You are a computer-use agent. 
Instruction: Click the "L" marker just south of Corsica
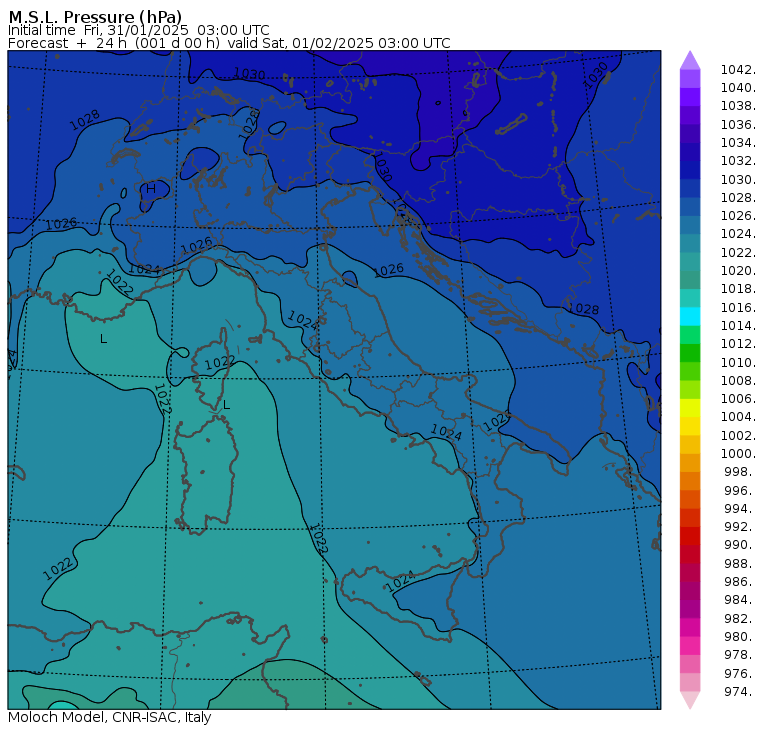[226, 405]
